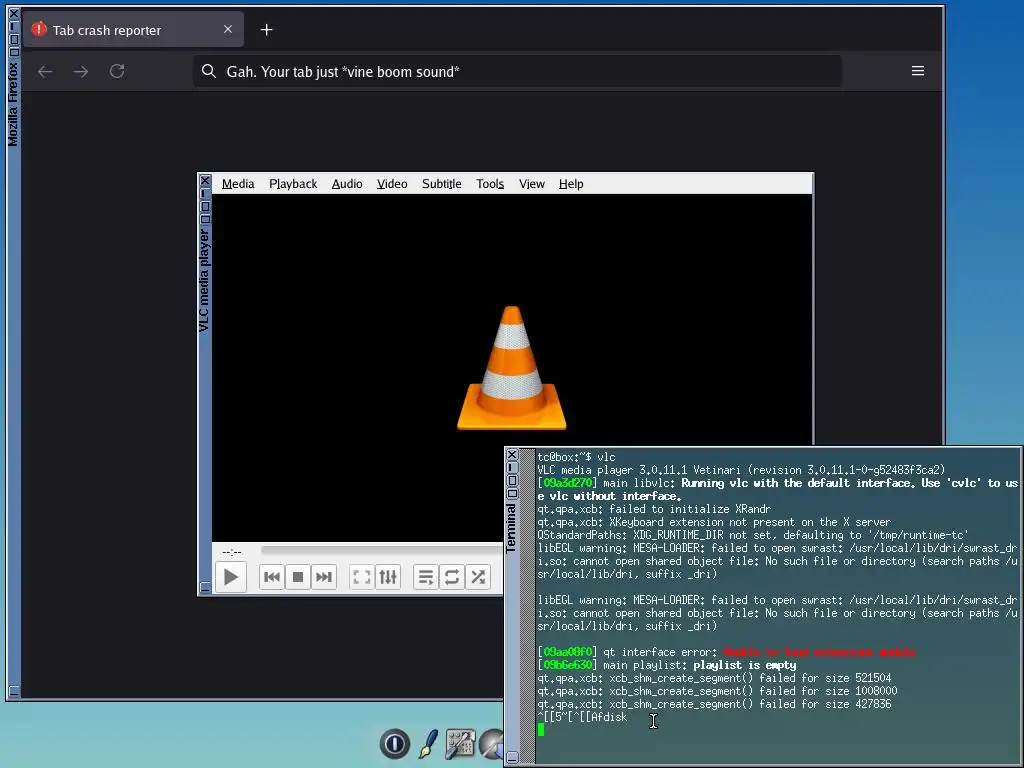Reload the Firefox page
This screenshot has height=768, width=1024.
[117, 71]
